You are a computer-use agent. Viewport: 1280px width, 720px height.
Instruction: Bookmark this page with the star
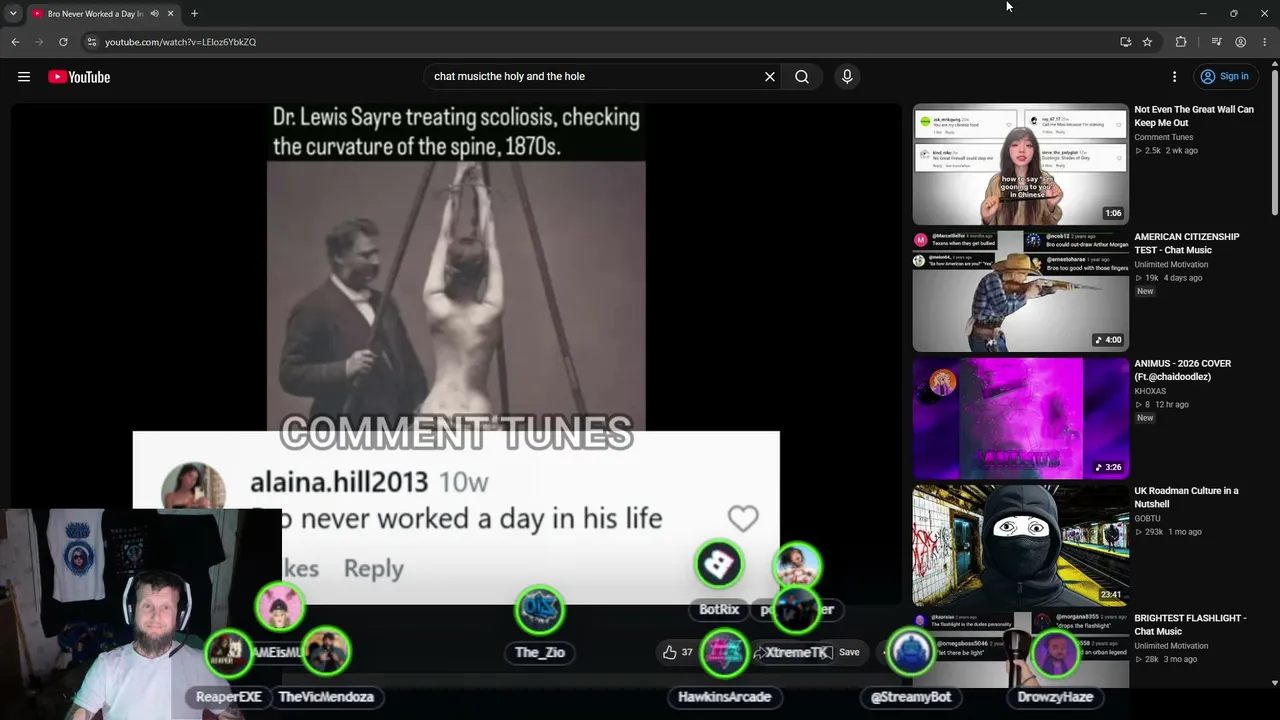click(x=1147, y=42)
